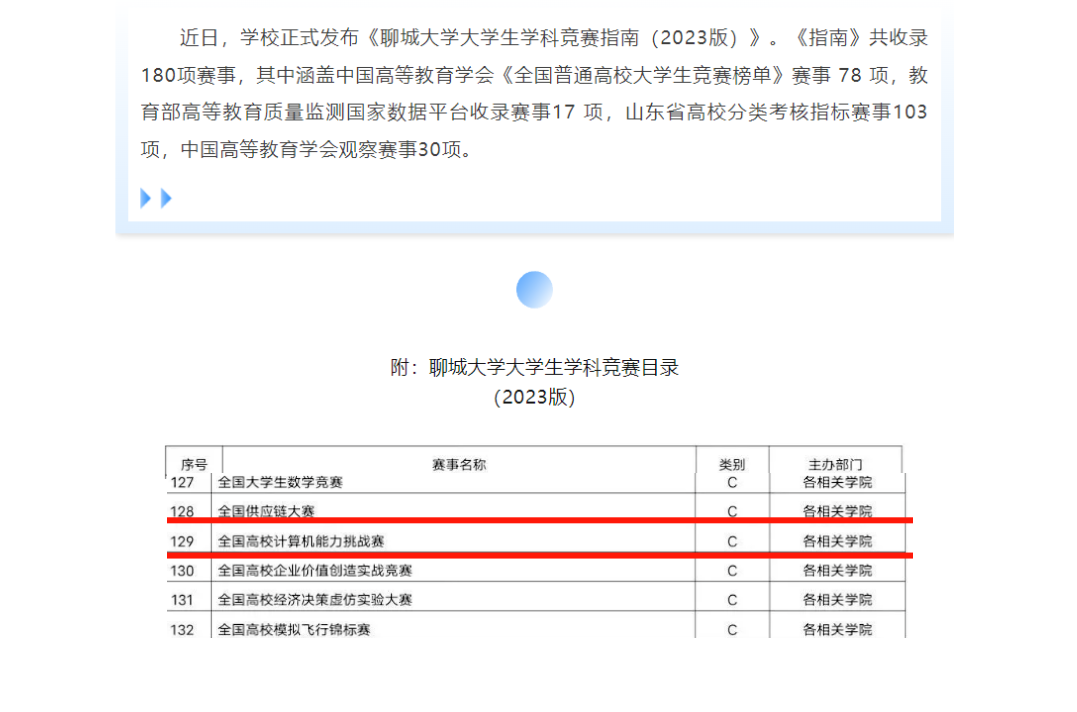1077x712 pixels.
Task: Click the 序号 column header
Action: [x=194, y=465]
